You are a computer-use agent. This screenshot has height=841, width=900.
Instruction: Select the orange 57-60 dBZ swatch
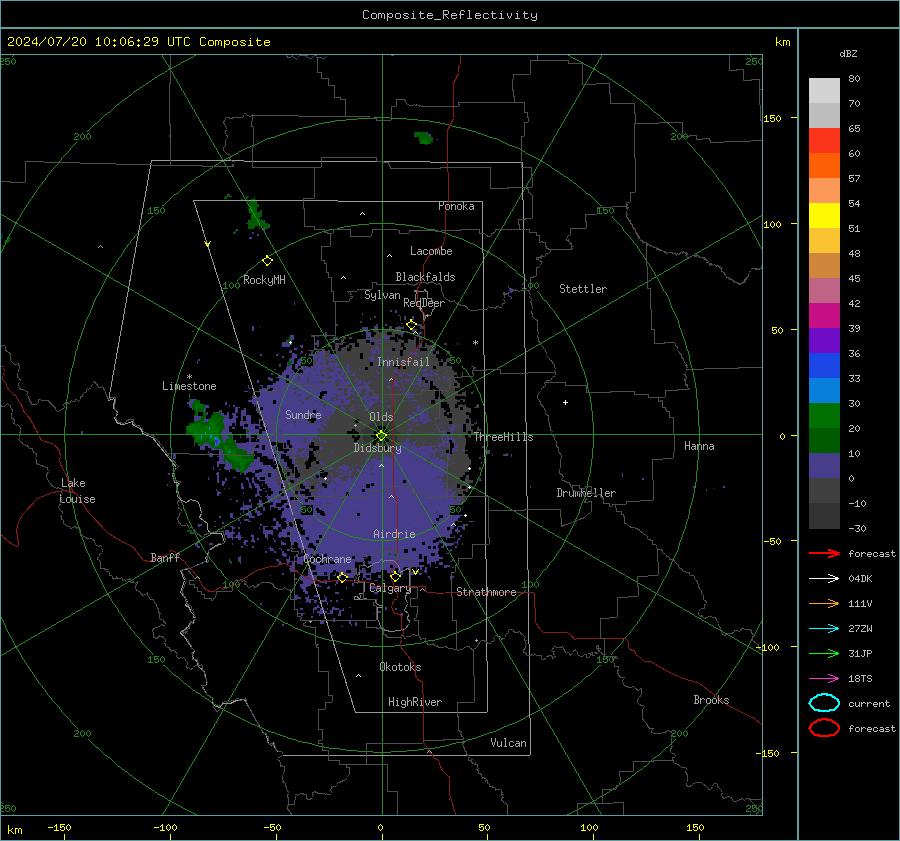pyautogui.click(x=824, y=166)
